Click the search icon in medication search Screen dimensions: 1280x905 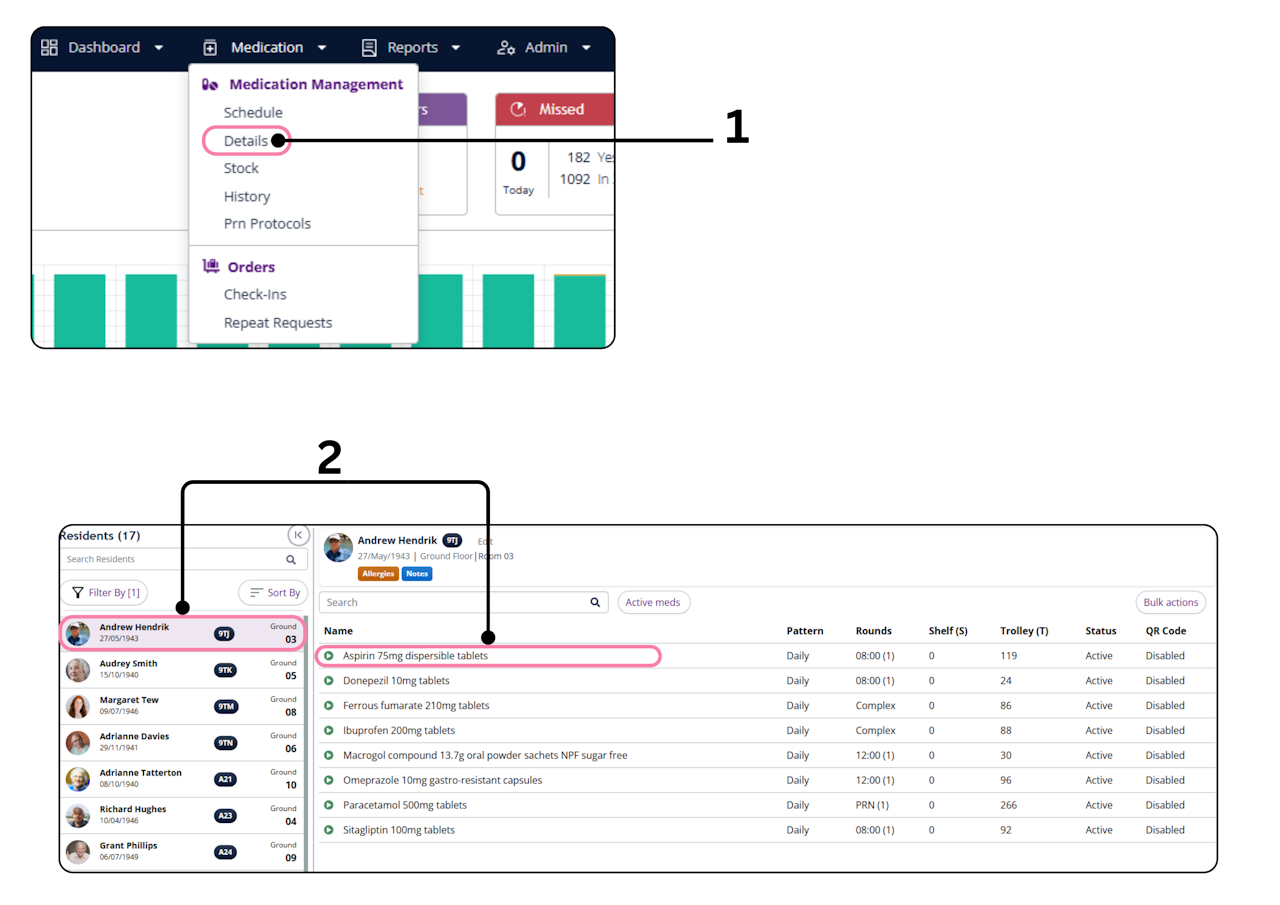coord(595,602)
